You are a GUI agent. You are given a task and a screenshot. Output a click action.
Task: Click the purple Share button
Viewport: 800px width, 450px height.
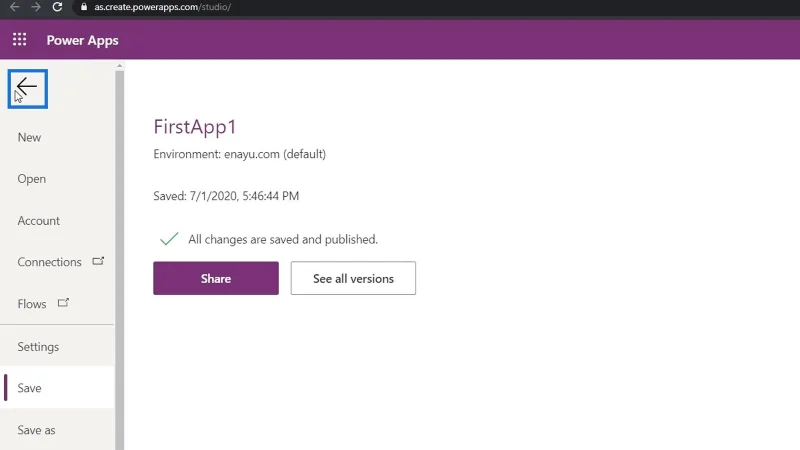point(216,278)
